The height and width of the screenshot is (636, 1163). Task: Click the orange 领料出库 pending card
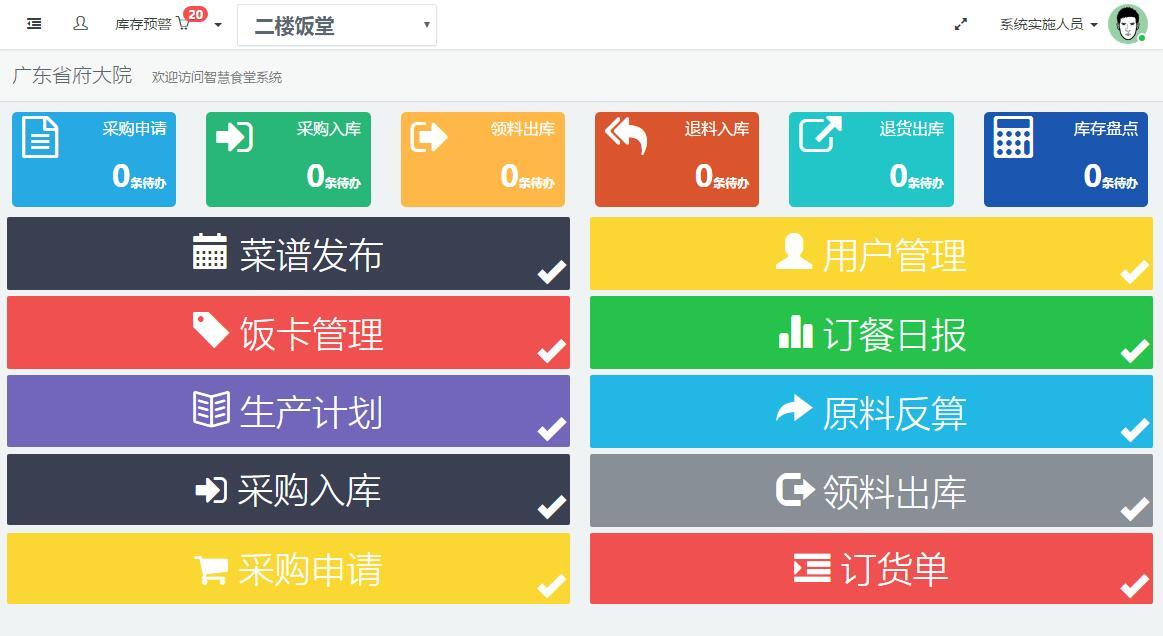(x=483, y=160)
